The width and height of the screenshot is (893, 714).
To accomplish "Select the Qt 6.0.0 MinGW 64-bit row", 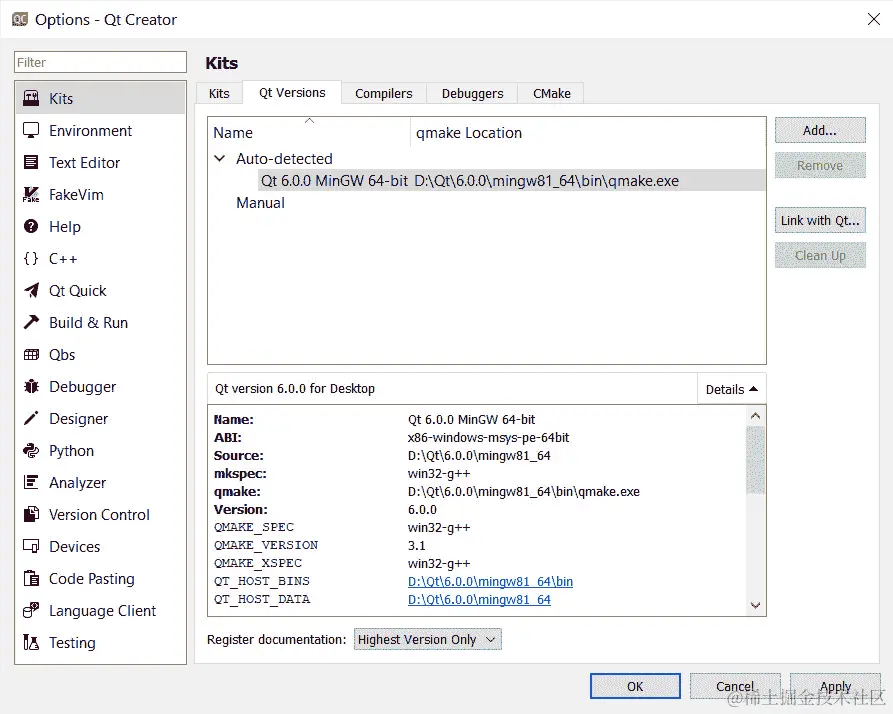I will tap(511, 180).
